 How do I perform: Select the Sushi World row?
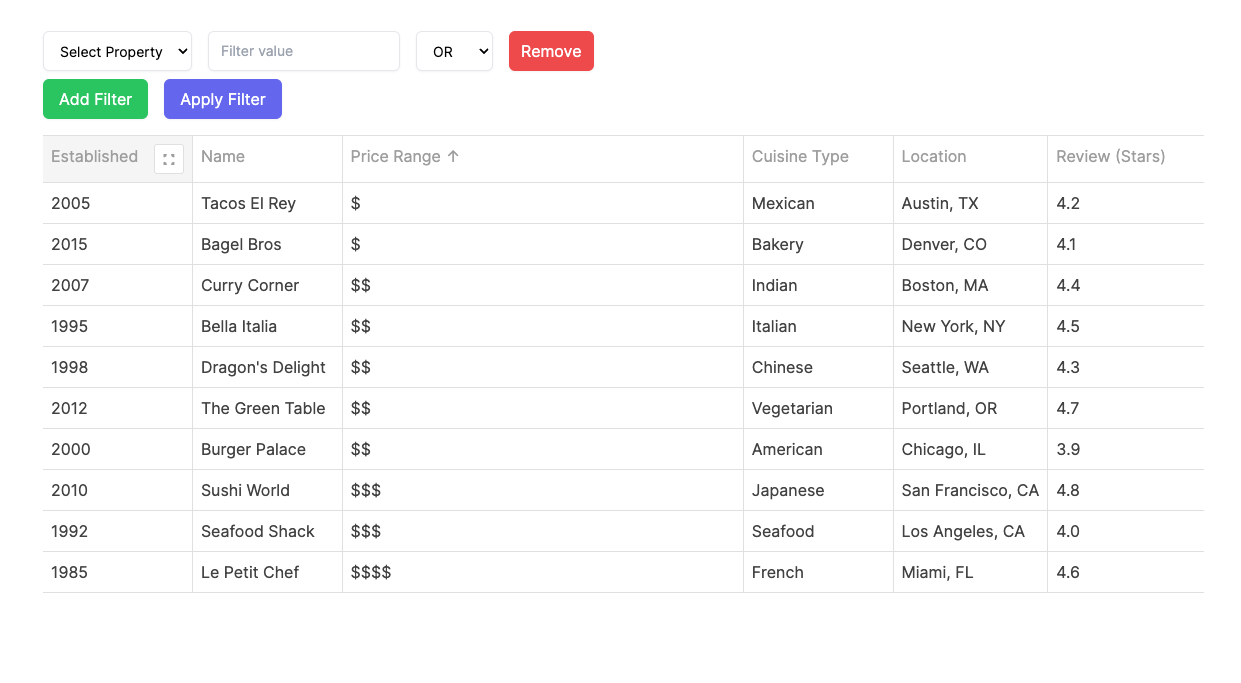[245, 490]
